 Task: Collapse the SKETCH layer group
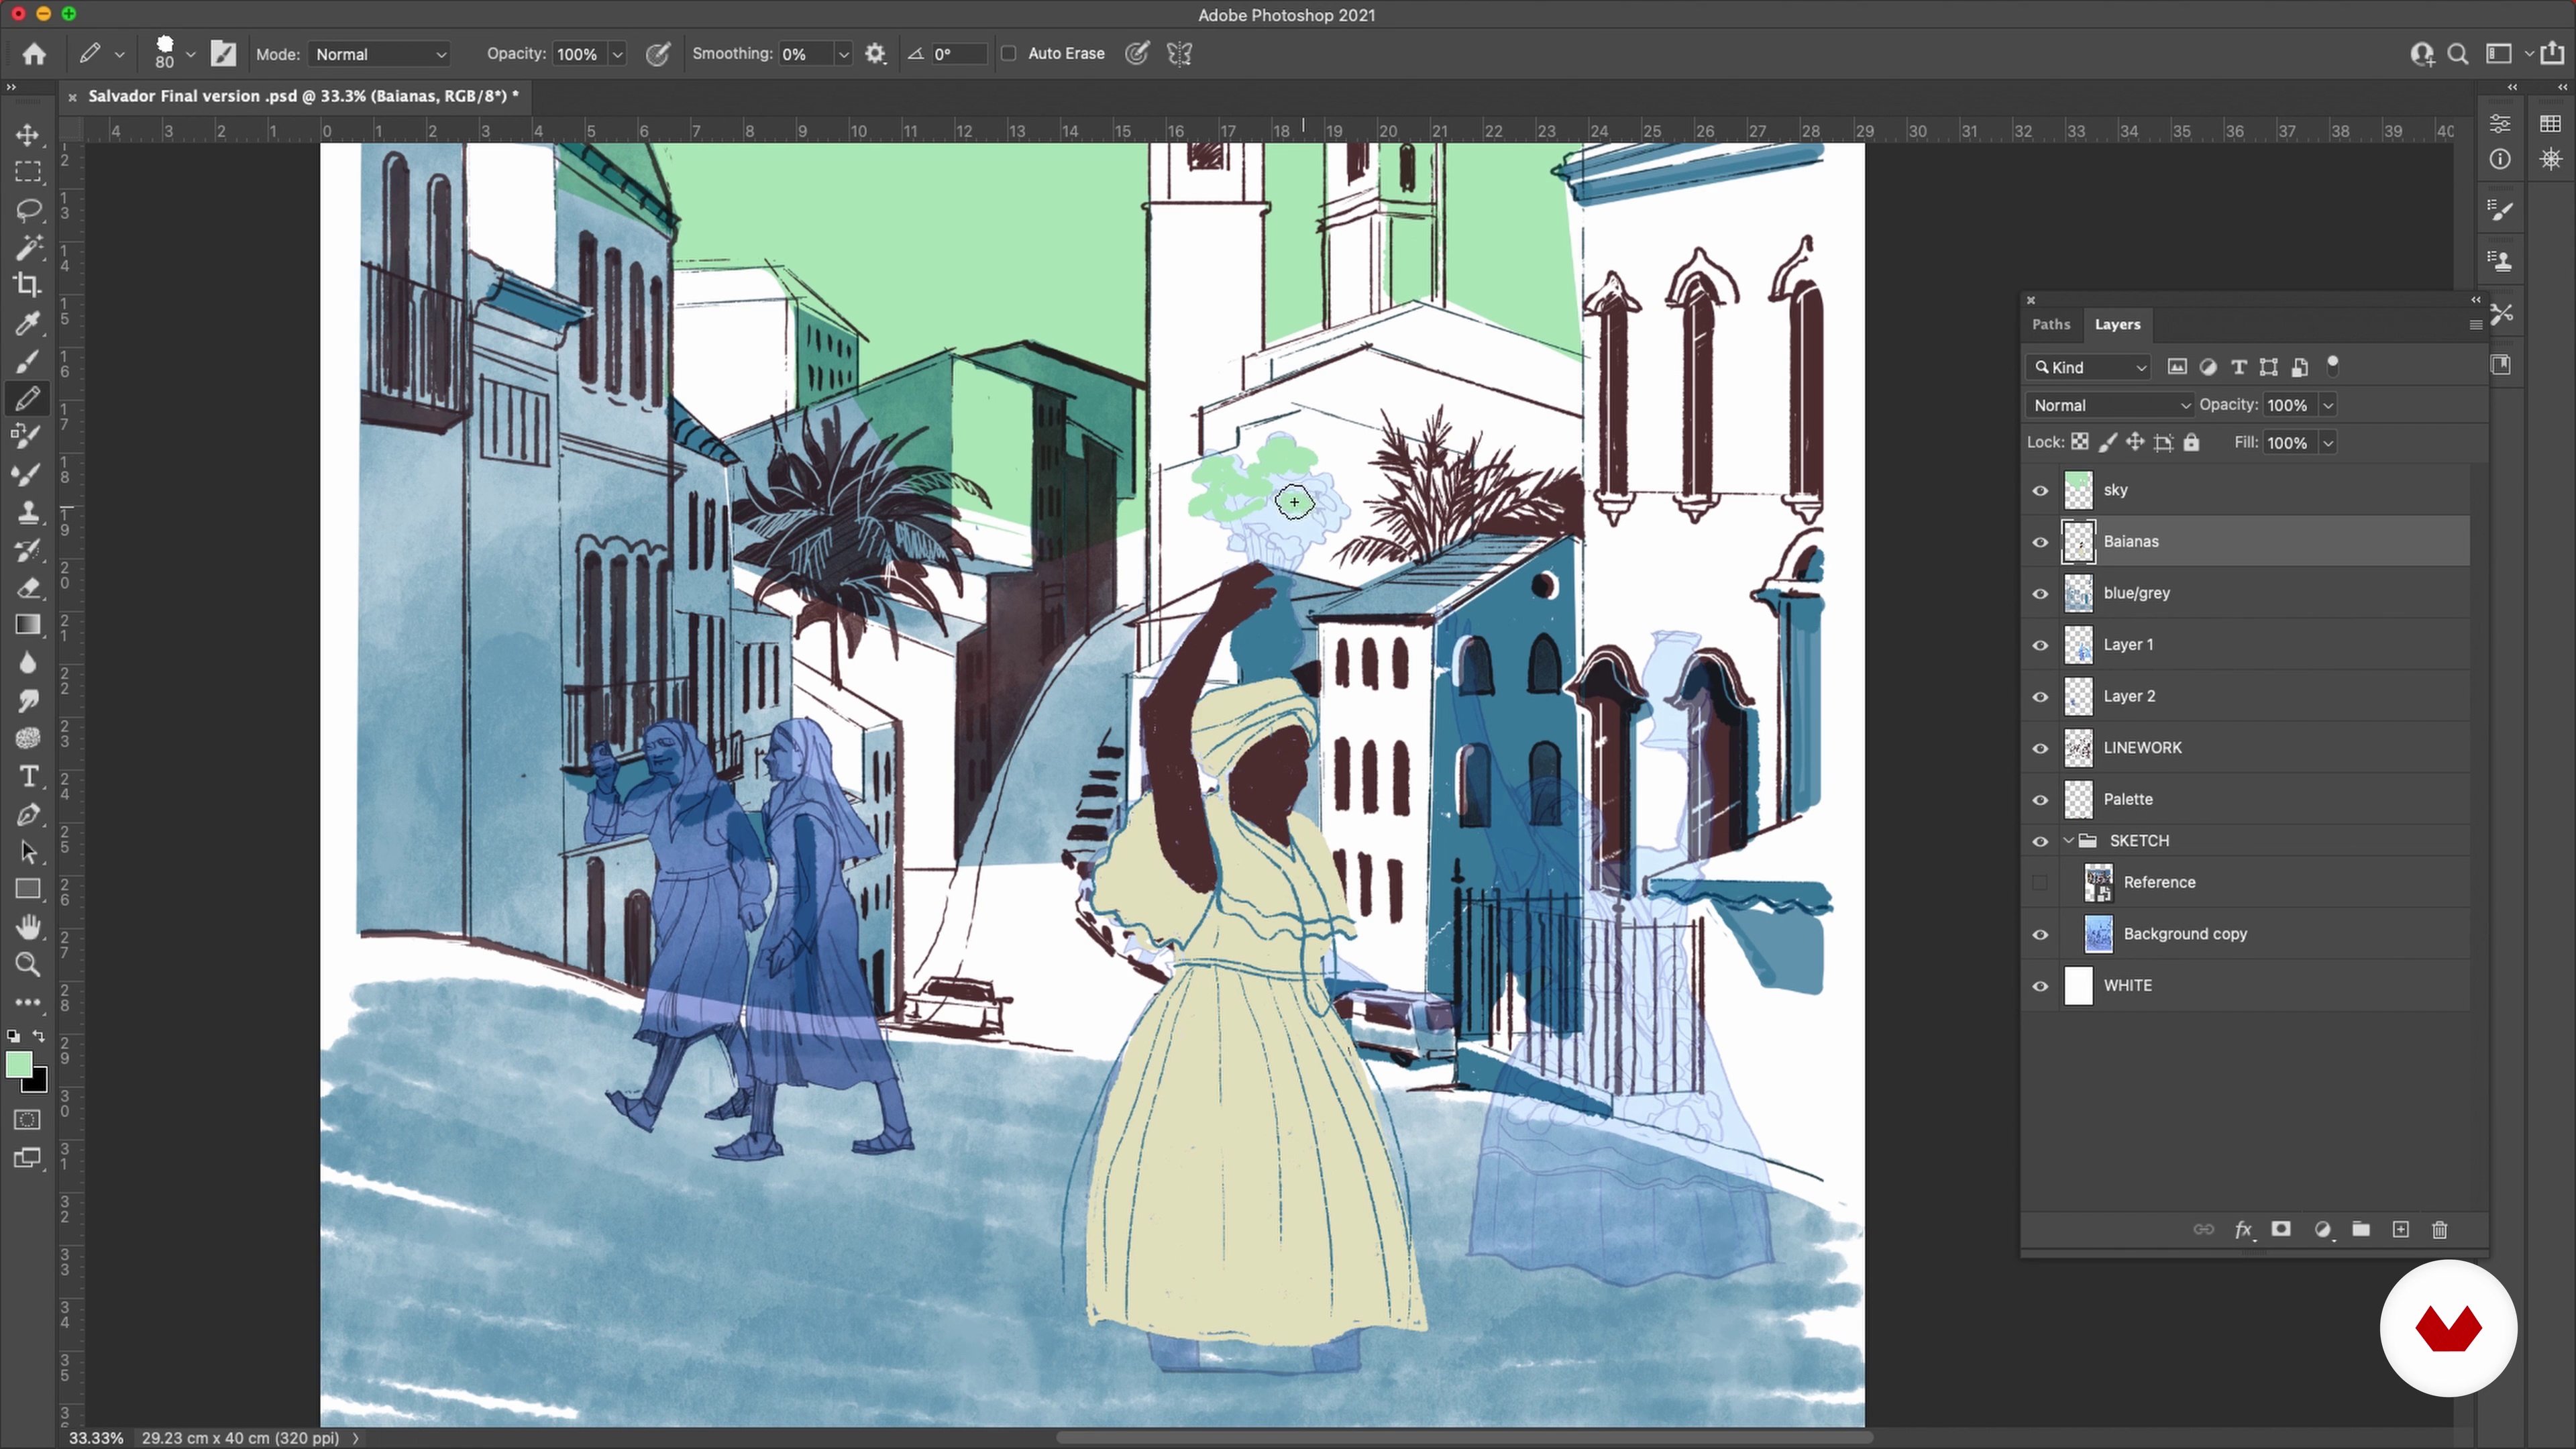coord(2068,841)
